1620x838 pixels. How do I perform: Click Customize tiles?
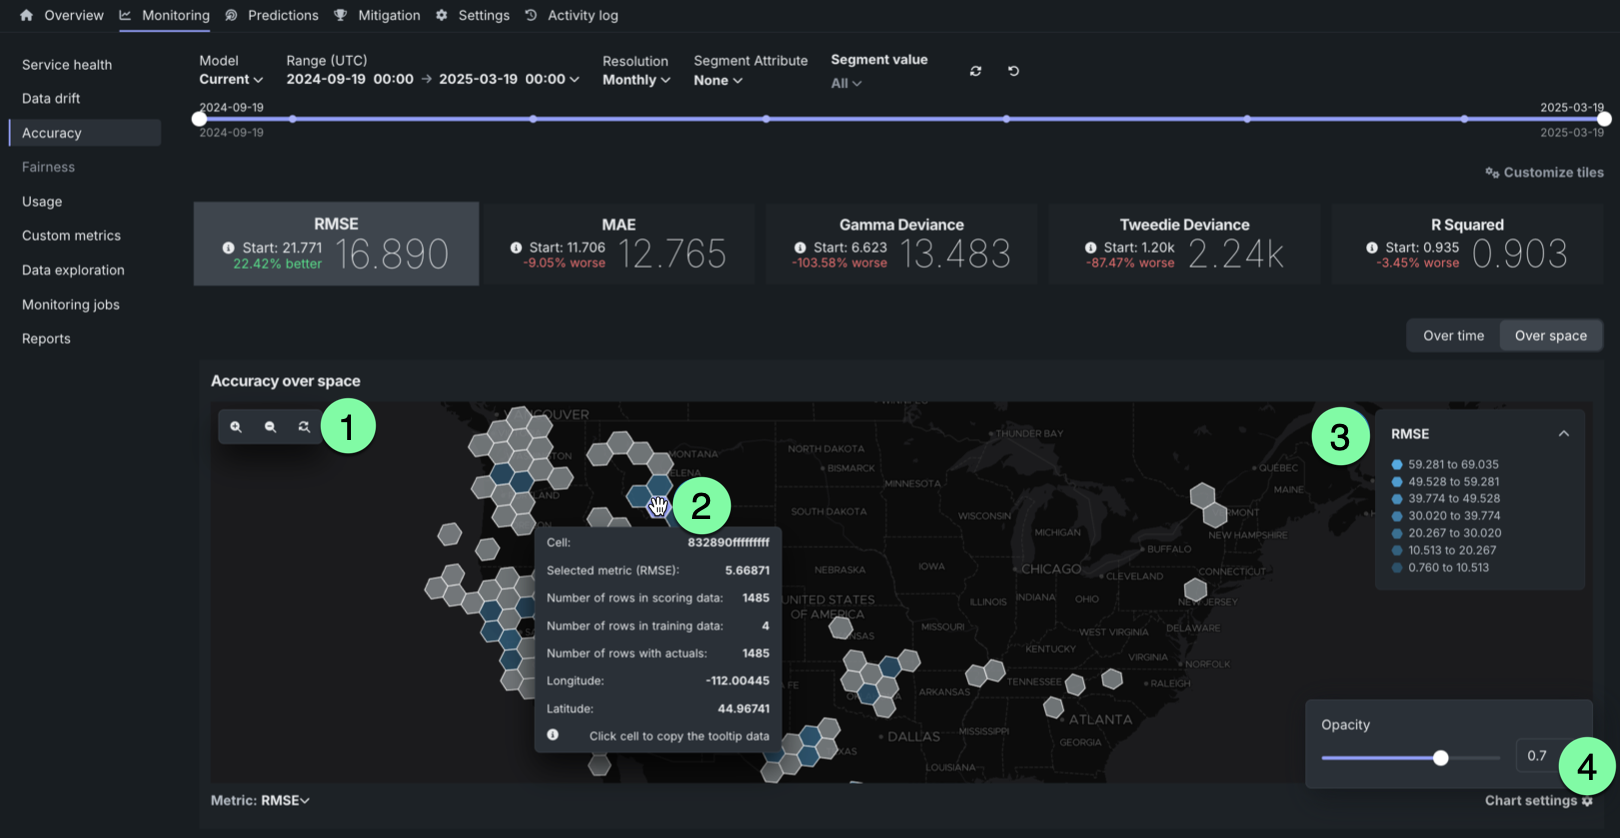point(1545,173)
